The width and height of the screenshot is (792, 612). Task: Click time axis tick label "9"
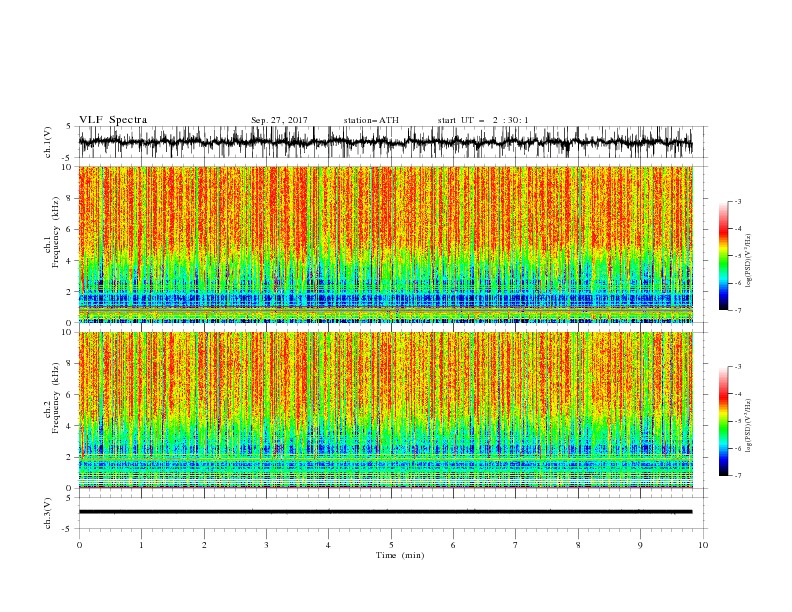click(640, 545)
